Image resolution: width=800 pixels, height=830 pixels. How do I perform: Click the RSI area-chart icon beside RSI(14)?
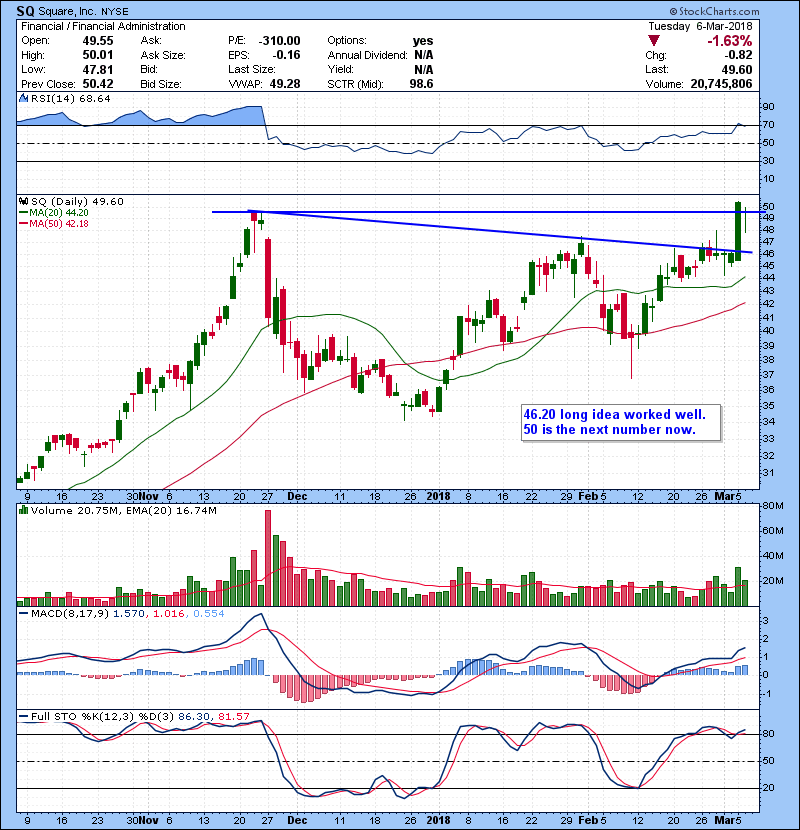point(23,98)
